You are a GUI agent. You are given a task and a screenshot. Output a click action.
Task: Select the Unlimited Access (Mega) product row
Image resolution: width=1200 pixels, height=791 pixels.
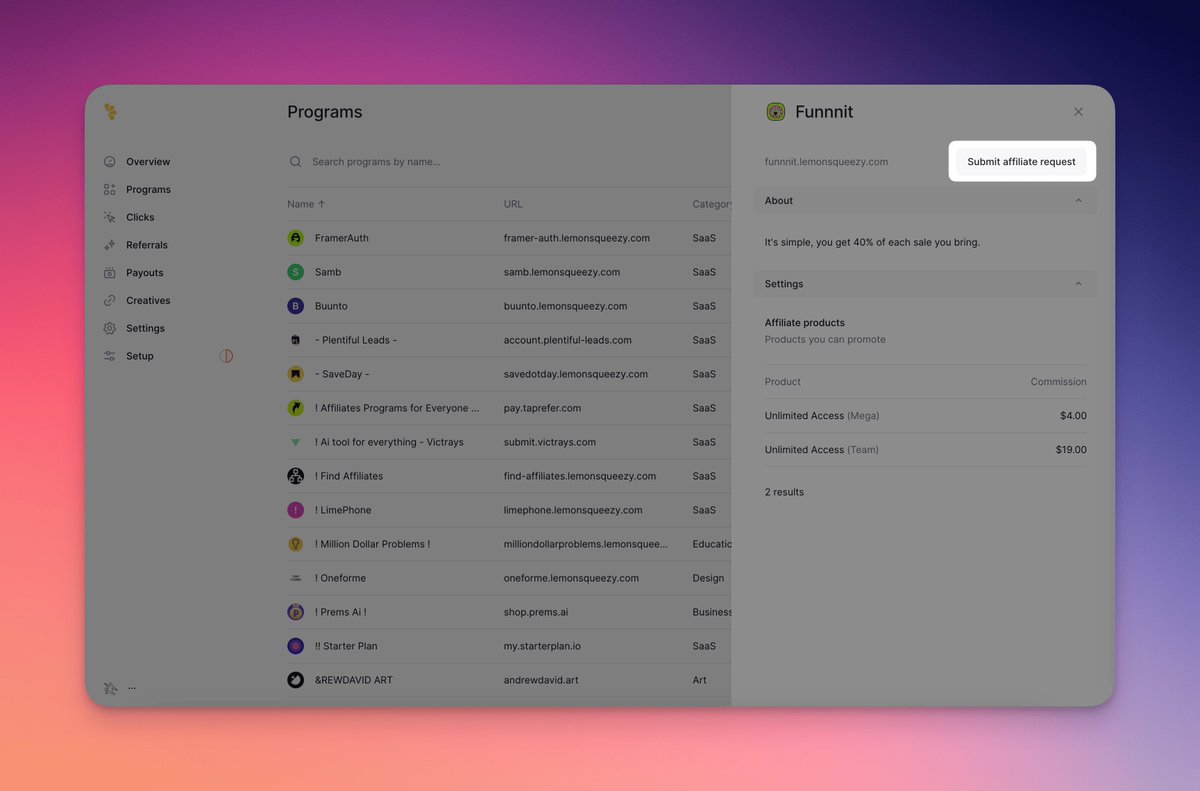tap(925, 416)
